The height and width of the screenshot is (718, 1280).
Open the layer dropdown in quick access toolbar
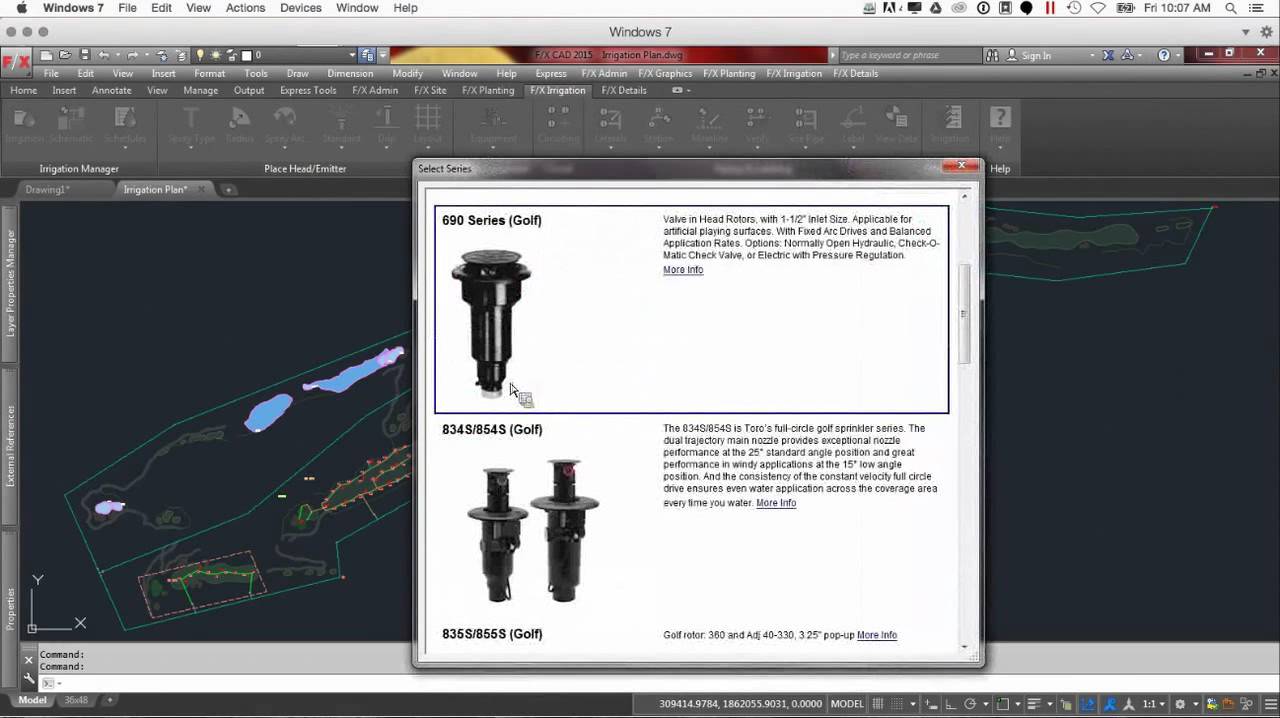[x=352, y=55]
